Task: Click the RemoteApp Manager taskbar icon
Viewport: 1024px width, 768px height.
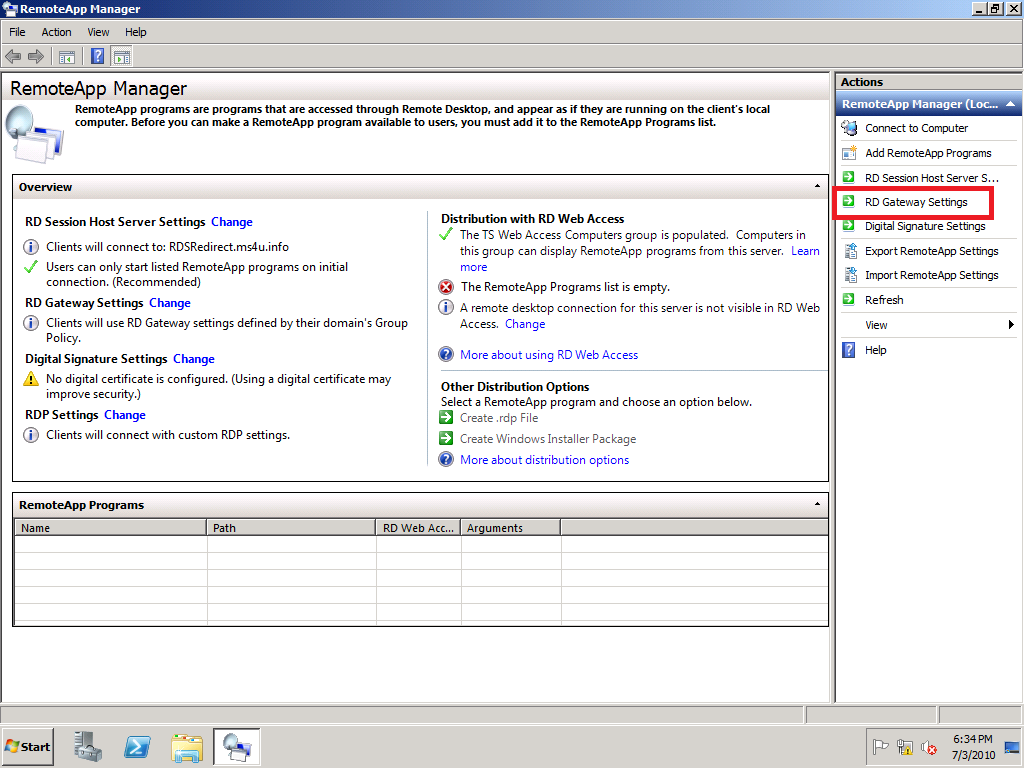Action: pyautogui.click(x=236, y=746)
